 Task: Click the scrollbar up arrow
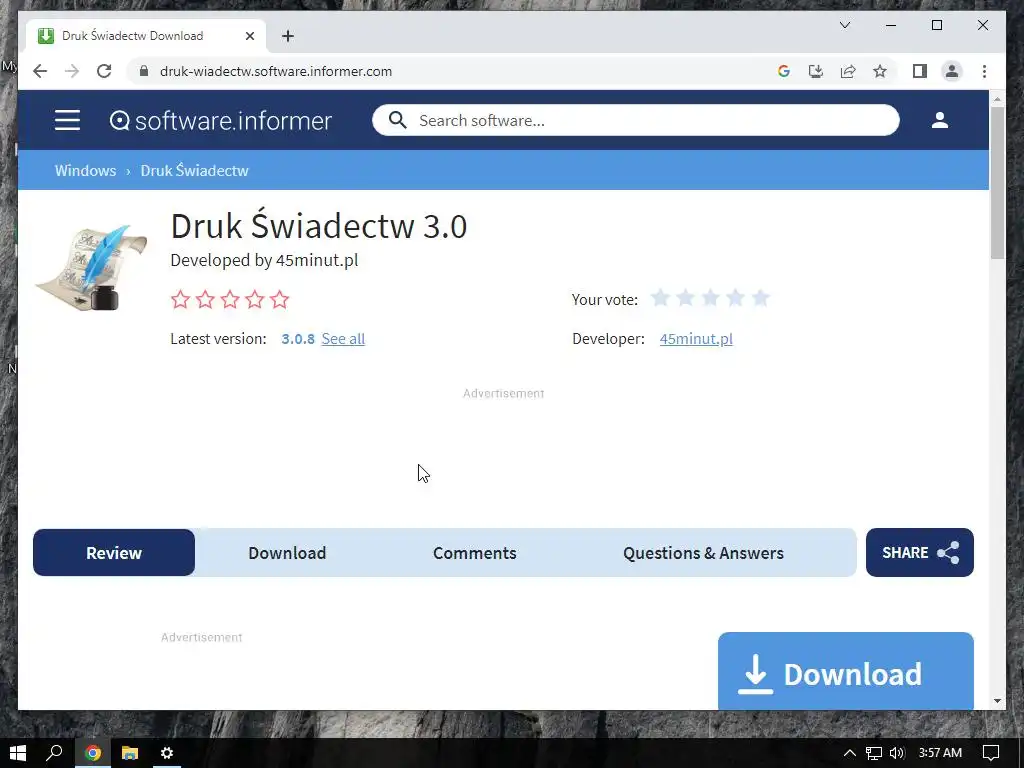(x=997, y=99)
